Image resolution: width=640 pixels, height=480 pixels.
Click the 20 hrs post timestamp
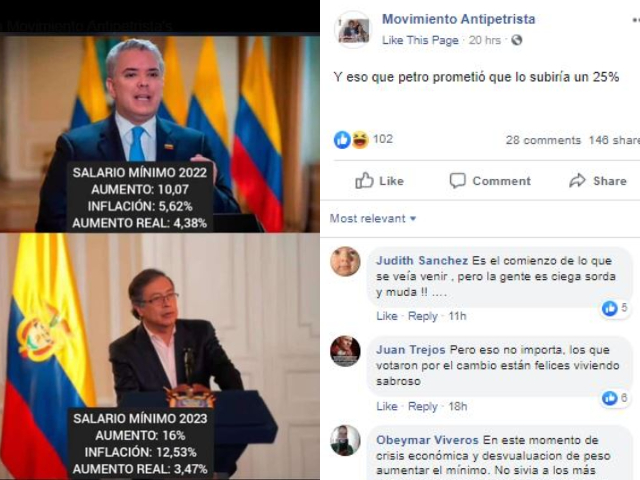point(484,40)
